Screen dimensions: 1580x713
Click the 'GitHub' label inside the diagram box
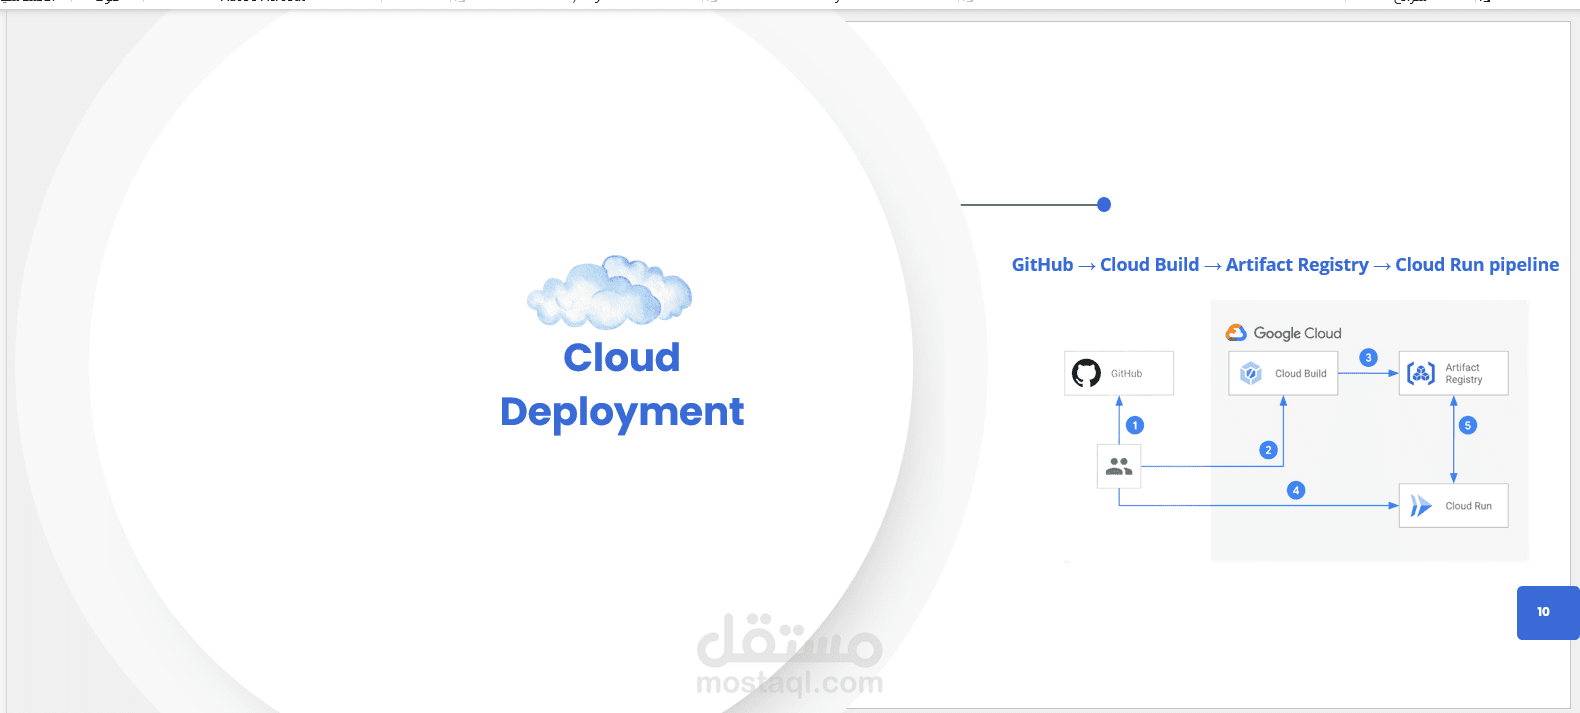click(1126, 374)
